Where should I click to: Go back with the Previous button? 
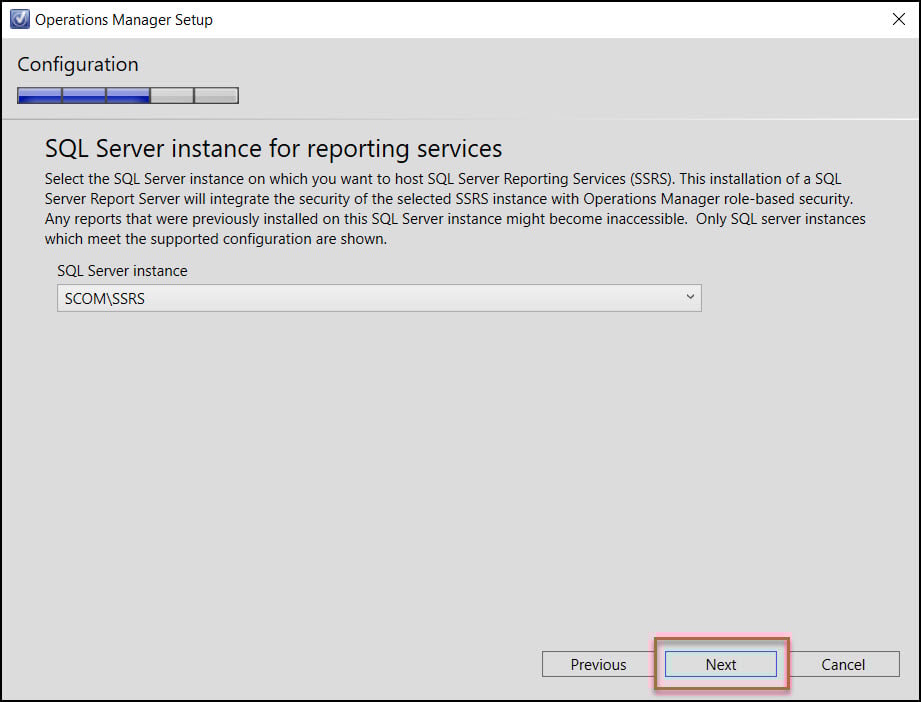click(x=598, y=664)
